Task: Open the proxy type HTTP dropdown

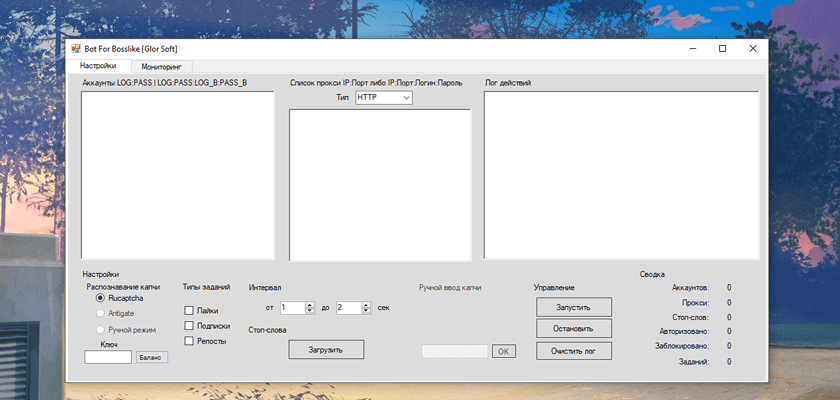Action: click(384, 98)
